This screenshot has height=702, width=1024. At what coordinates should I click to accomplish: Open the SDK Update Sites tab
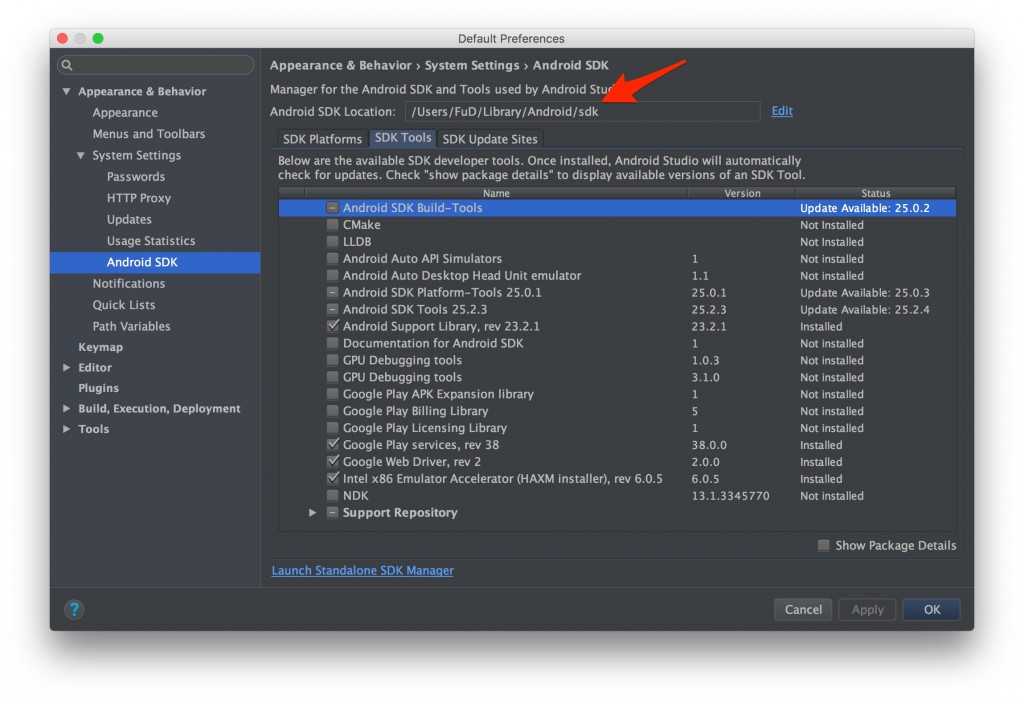tap(490, 139)
